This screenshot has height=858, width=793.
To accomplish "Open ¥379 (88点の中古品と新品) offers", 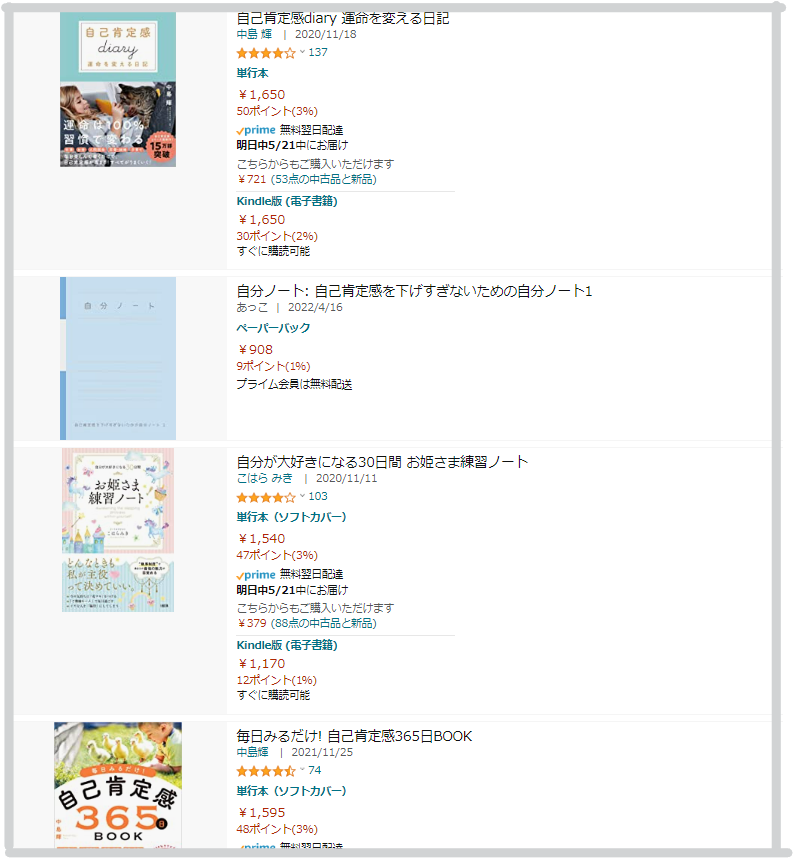I will coord(306,623).
